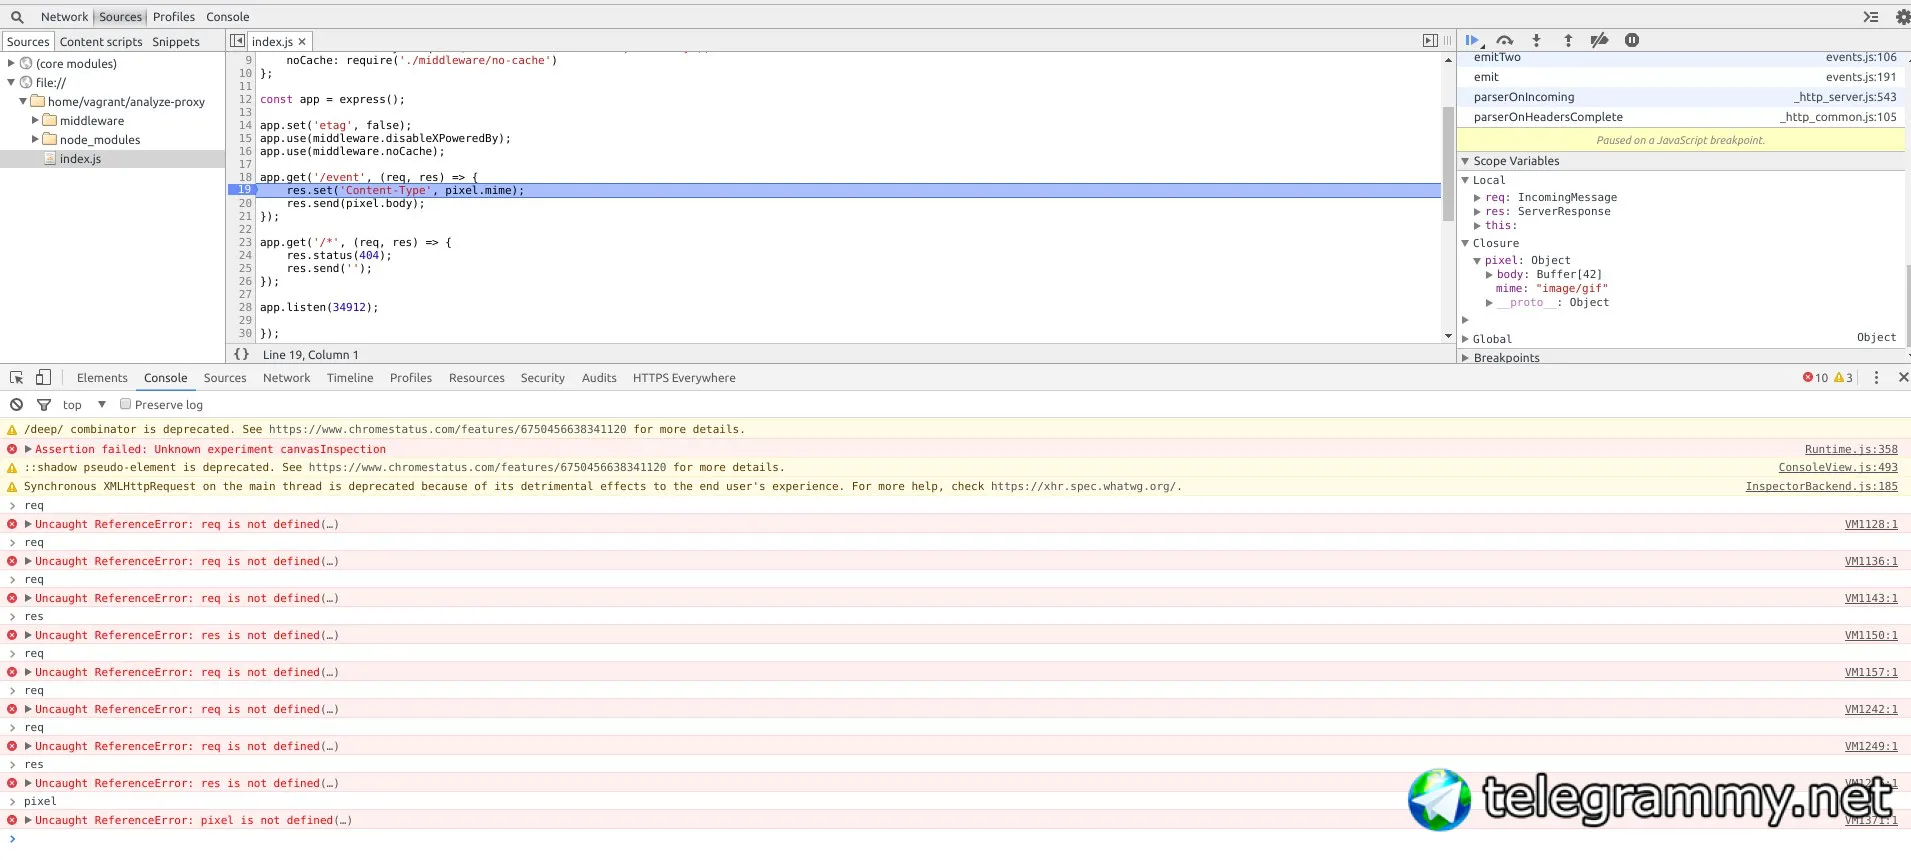Image resolution: width=1911 pixels, height=860 pixels.
Task: Open the Snippets navigator tab
Action: pyautogui.click(x=176, y=42)
